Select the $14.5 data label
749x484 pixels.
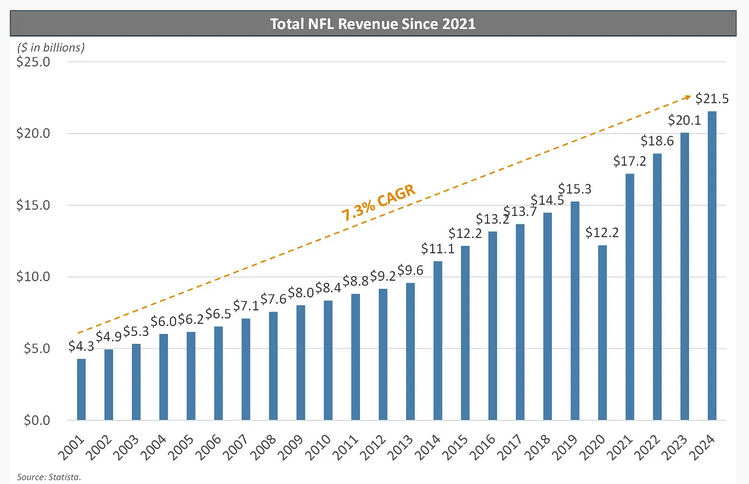click(547, 200)
